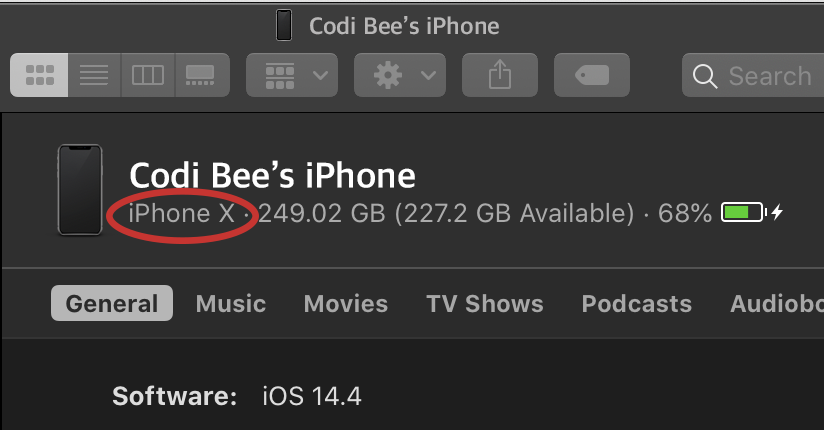Screen dimensions: 824x430
Task: Switch to list view layout
Action: click(x=94, y=75)
